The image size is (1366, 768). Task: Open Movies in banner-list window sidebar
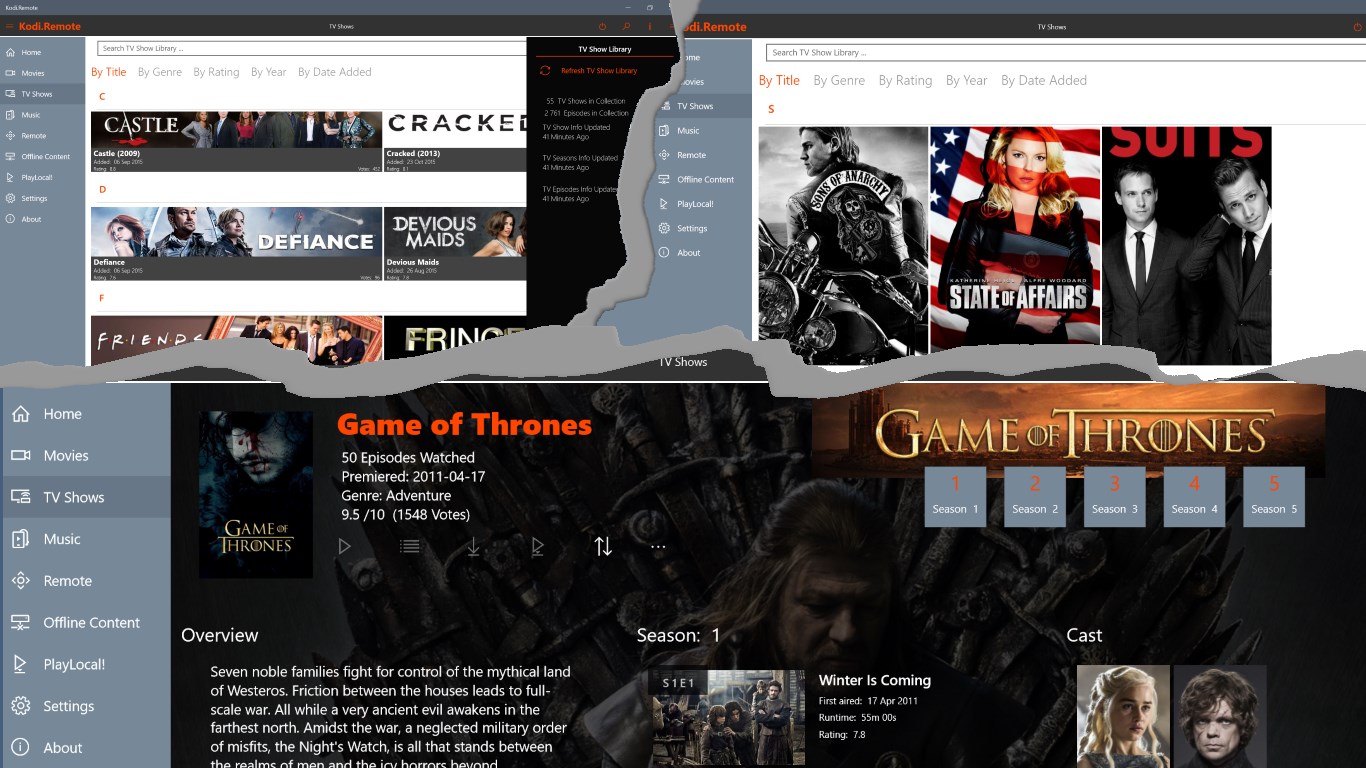coord(43,73)
